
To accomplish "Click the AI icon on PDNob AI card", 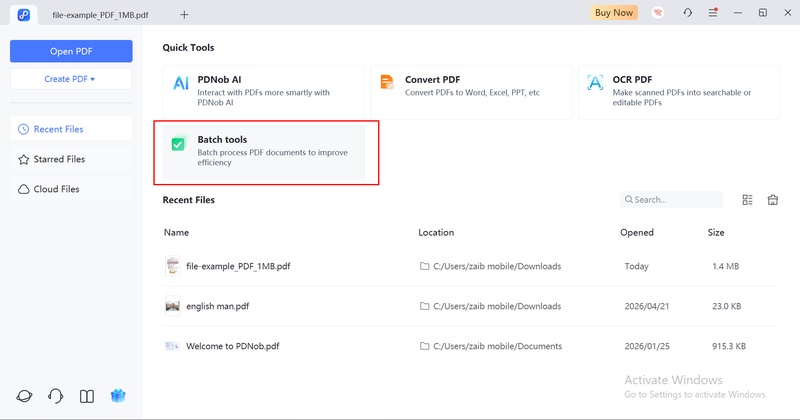I will (x=181, y=83).
